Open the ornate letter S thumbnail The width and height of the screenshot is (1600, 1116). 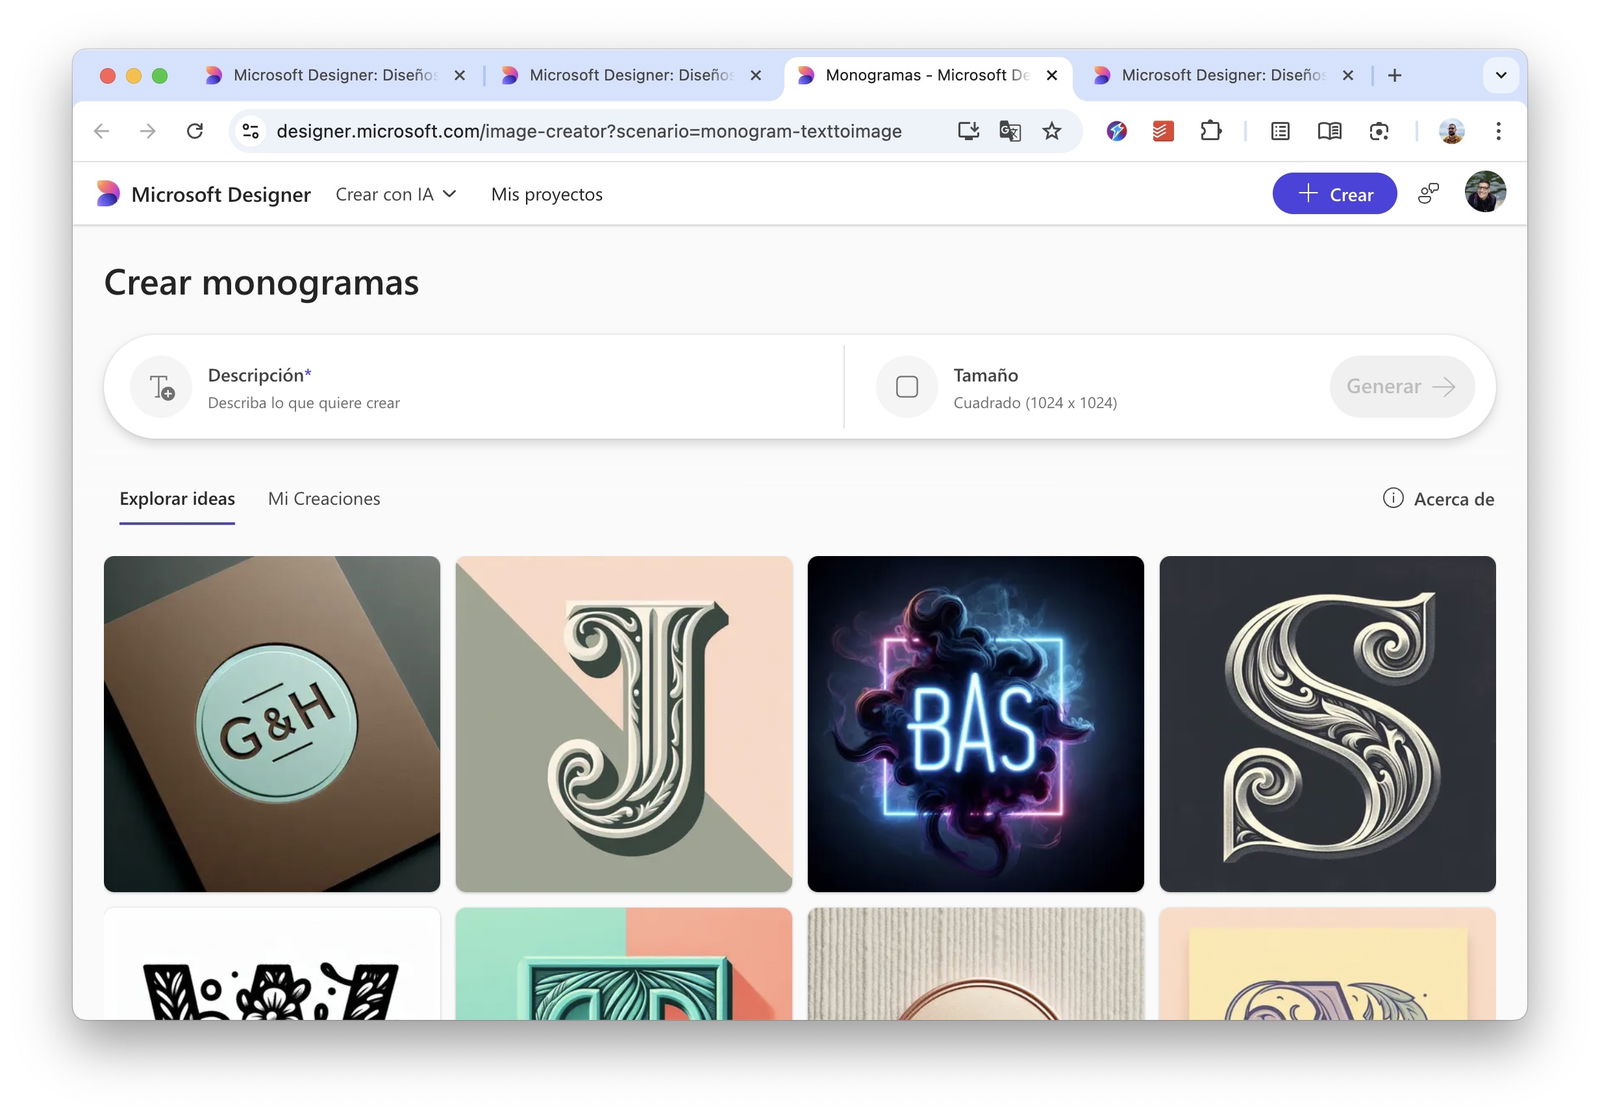tap(1328, 724)
